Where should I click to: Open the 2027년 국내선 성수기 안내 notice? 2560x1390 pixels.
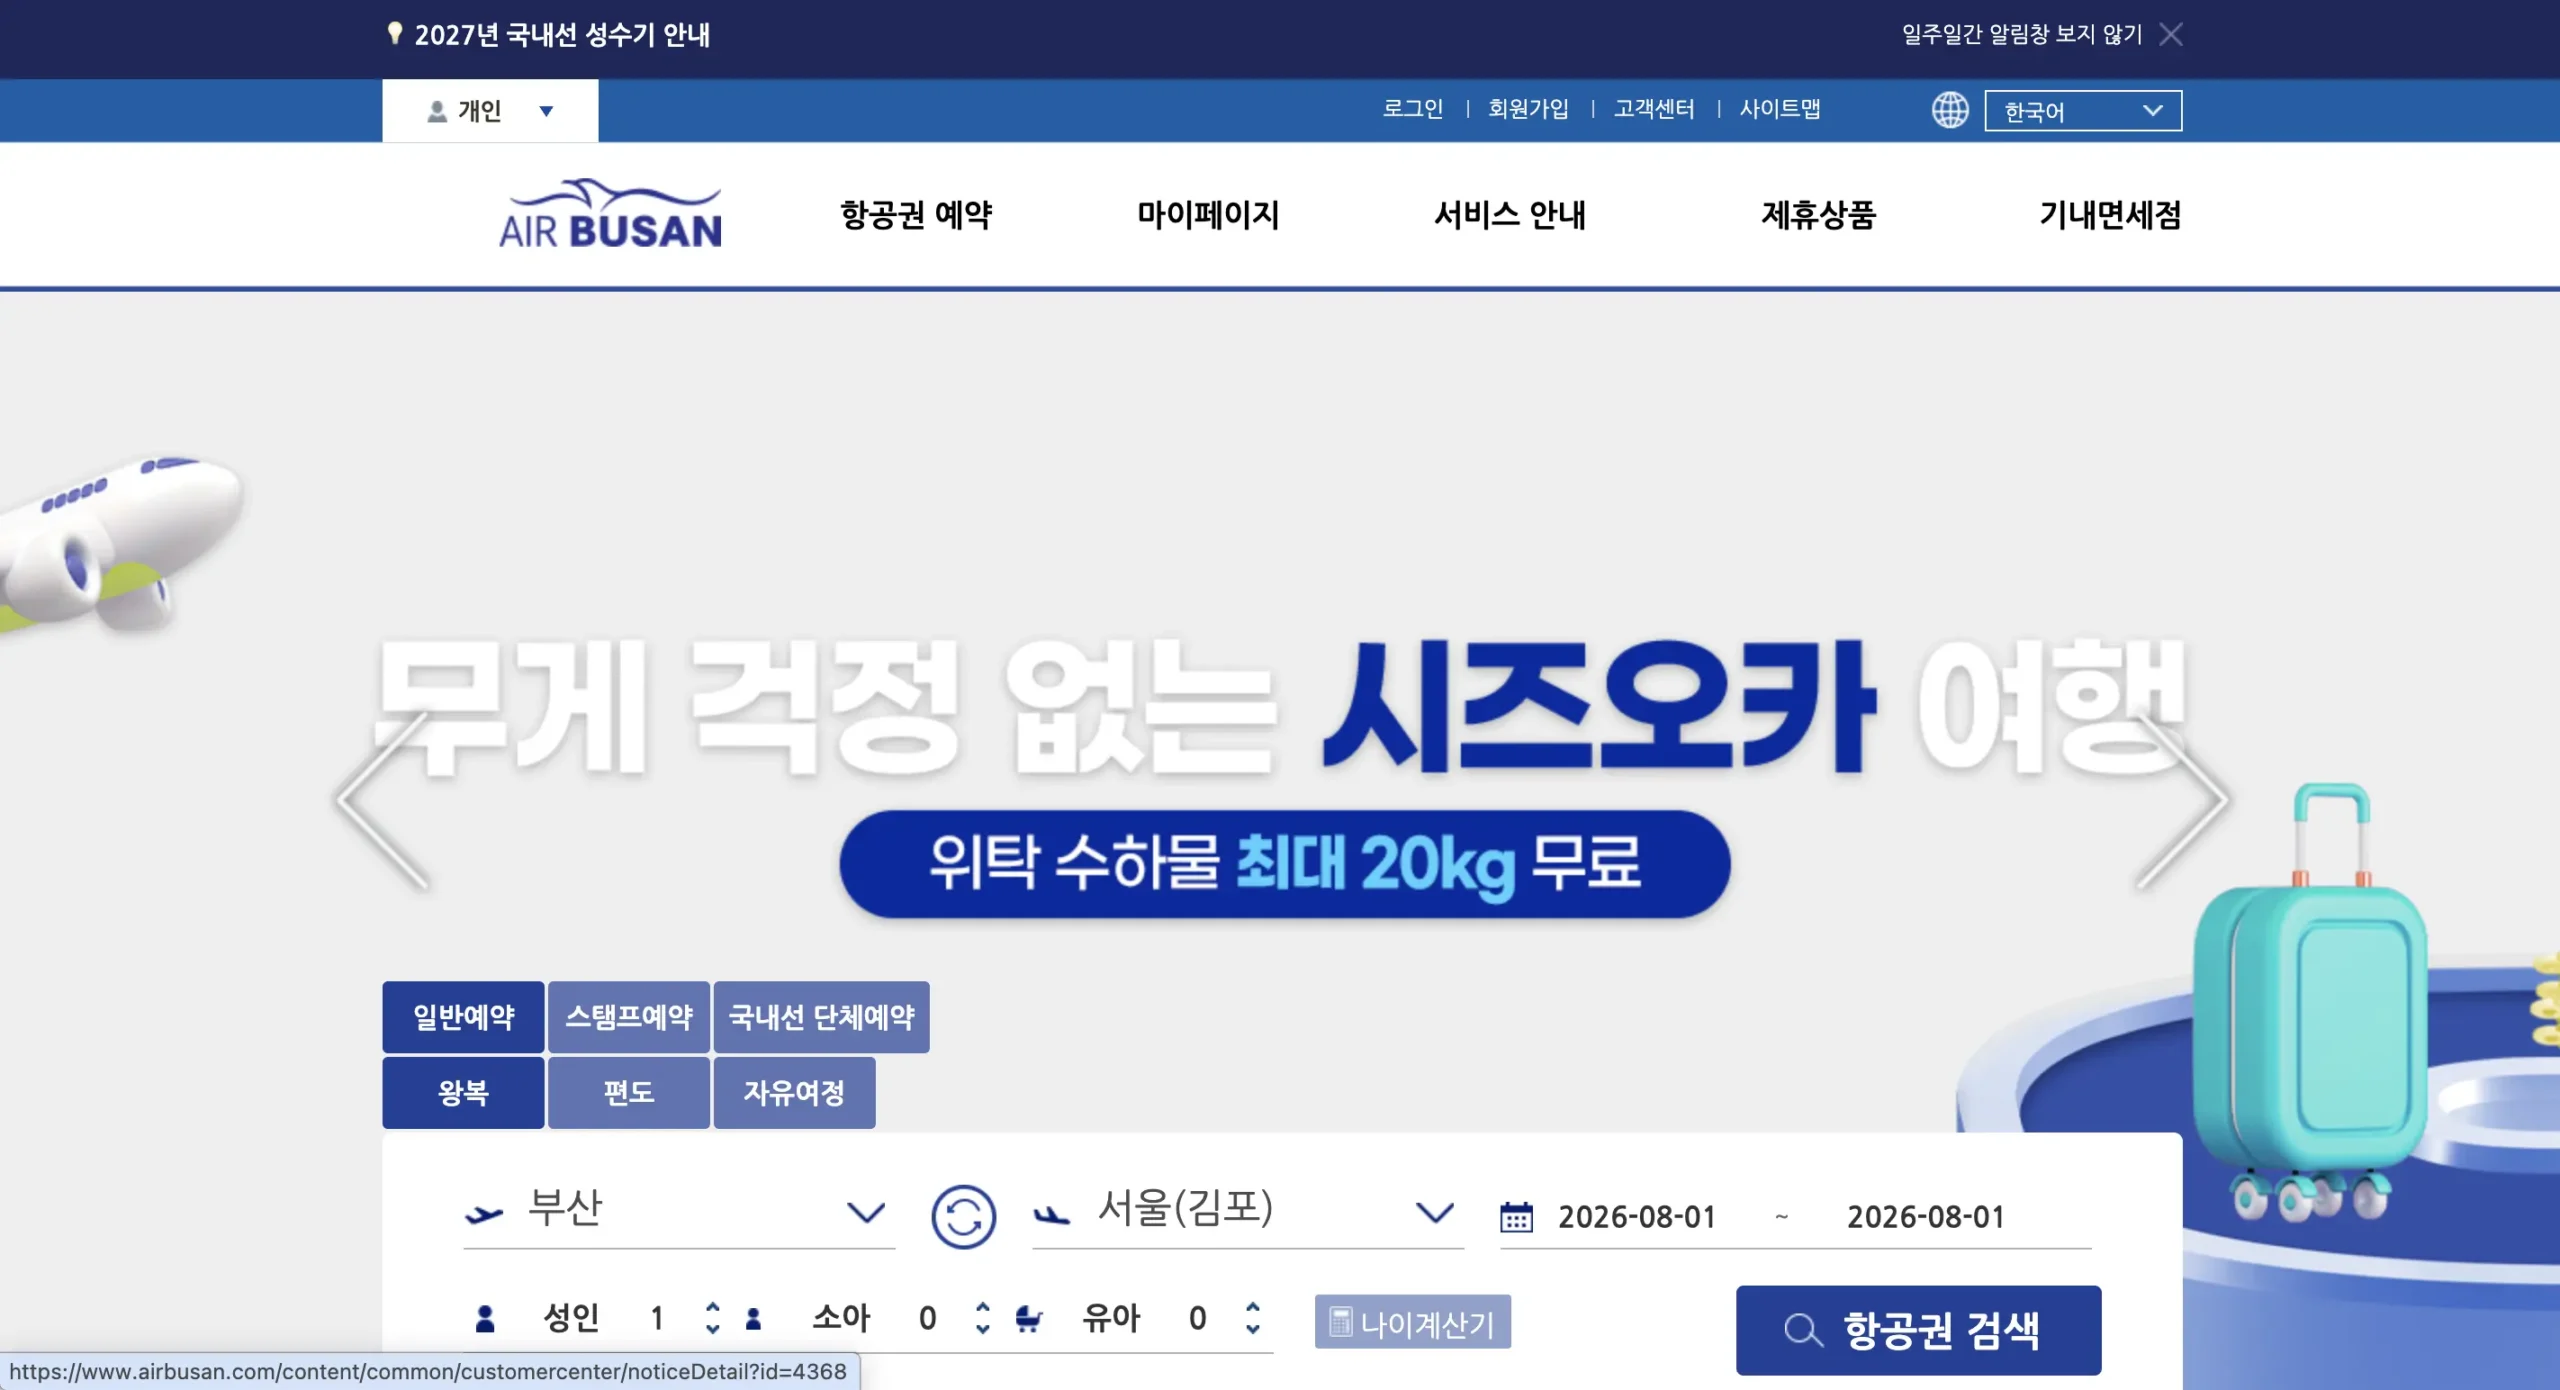[x=562, y=35]
